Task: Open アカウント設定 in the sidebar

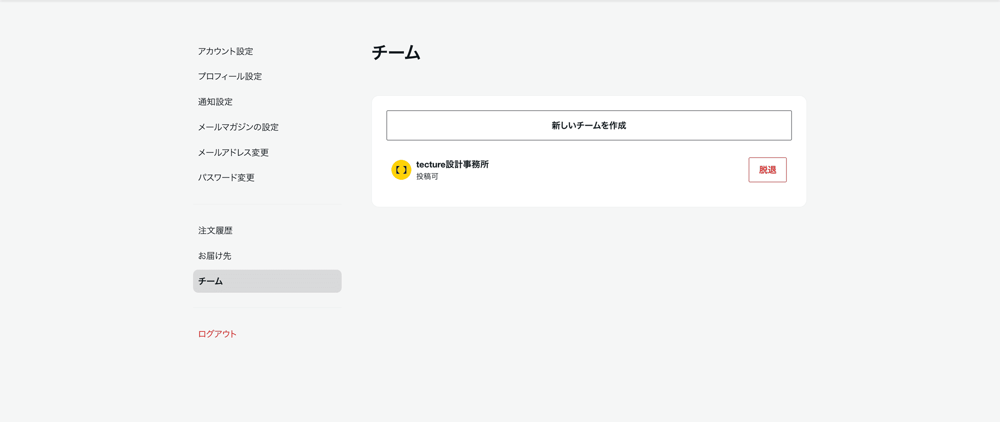Action: click(225, 51)
